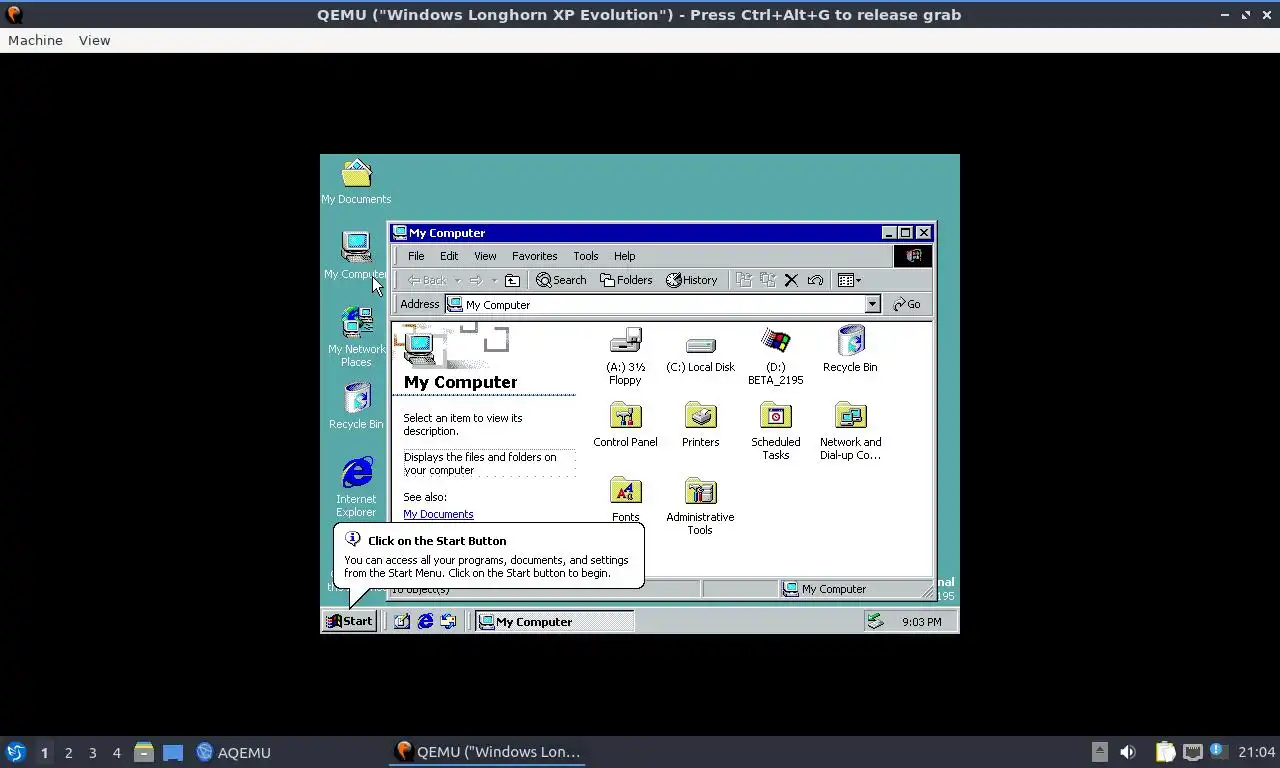This screenshot has height=768, width=1280.
Task: Open the QEMU Machine menu
Action: [35, 40]
